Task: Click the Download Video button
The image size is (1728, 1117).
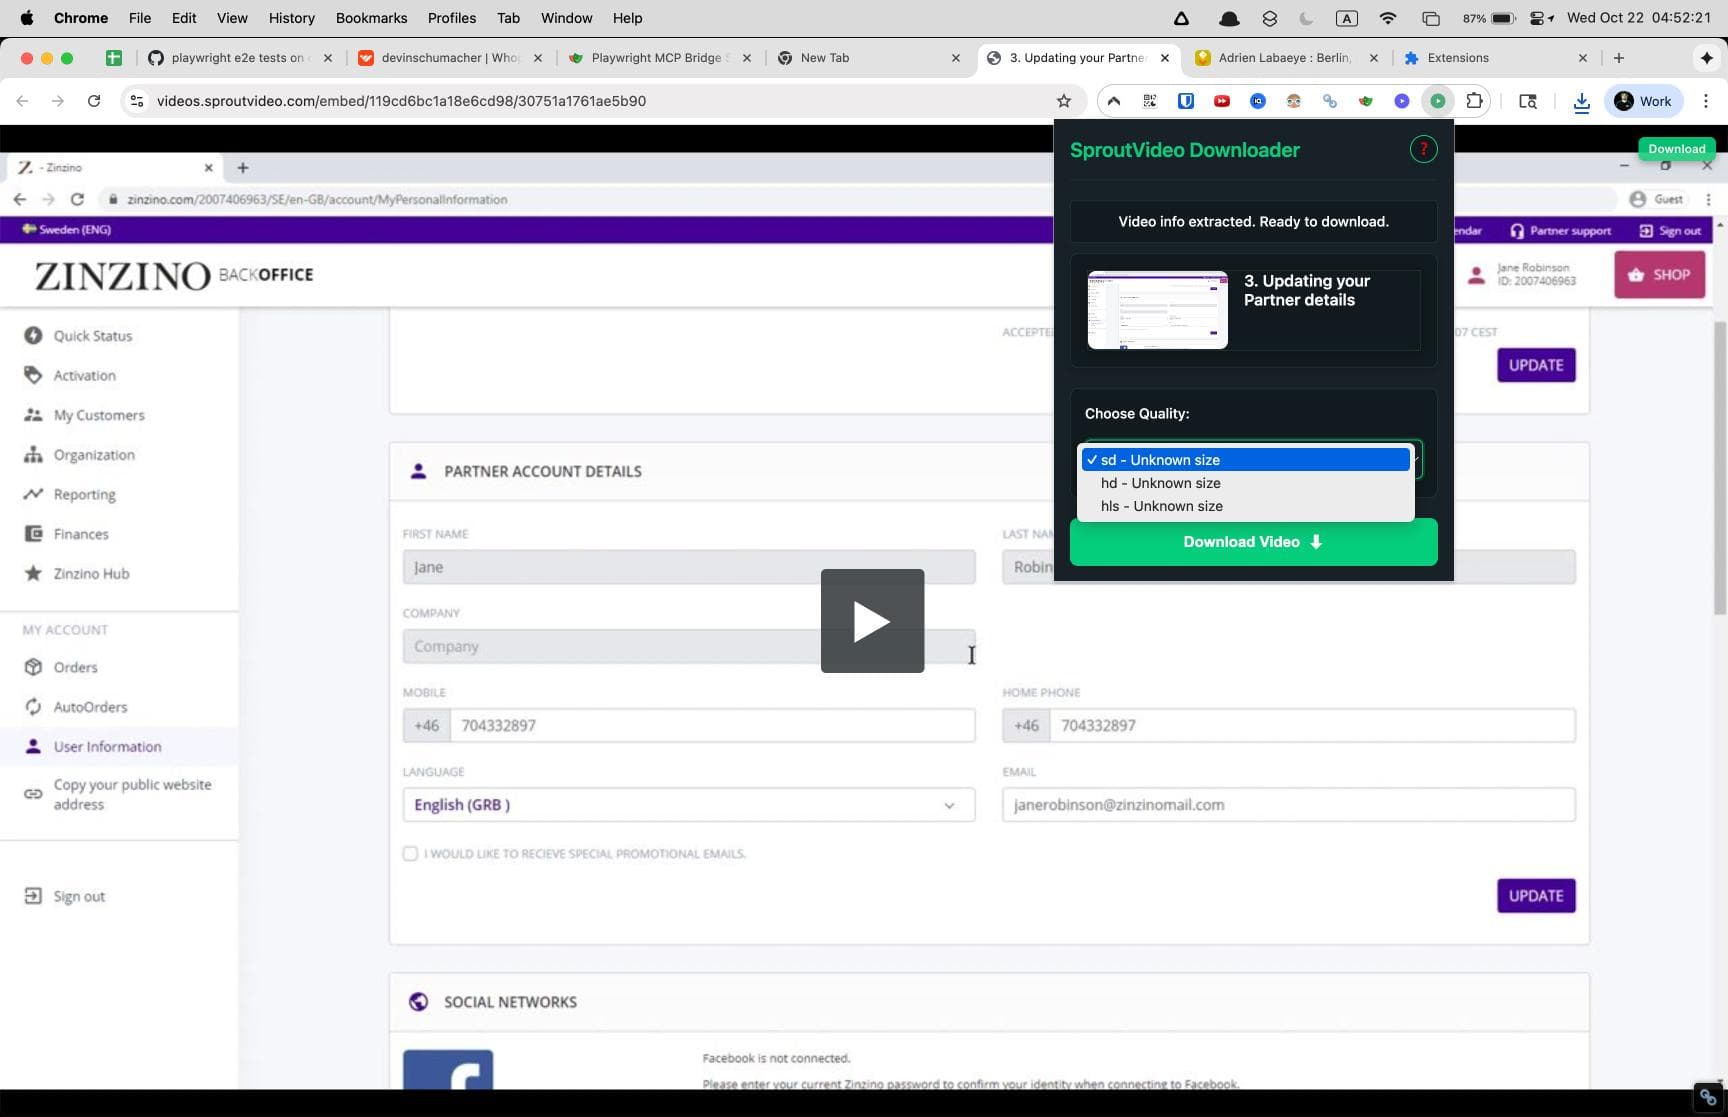Action: [x=1252, y=541]
